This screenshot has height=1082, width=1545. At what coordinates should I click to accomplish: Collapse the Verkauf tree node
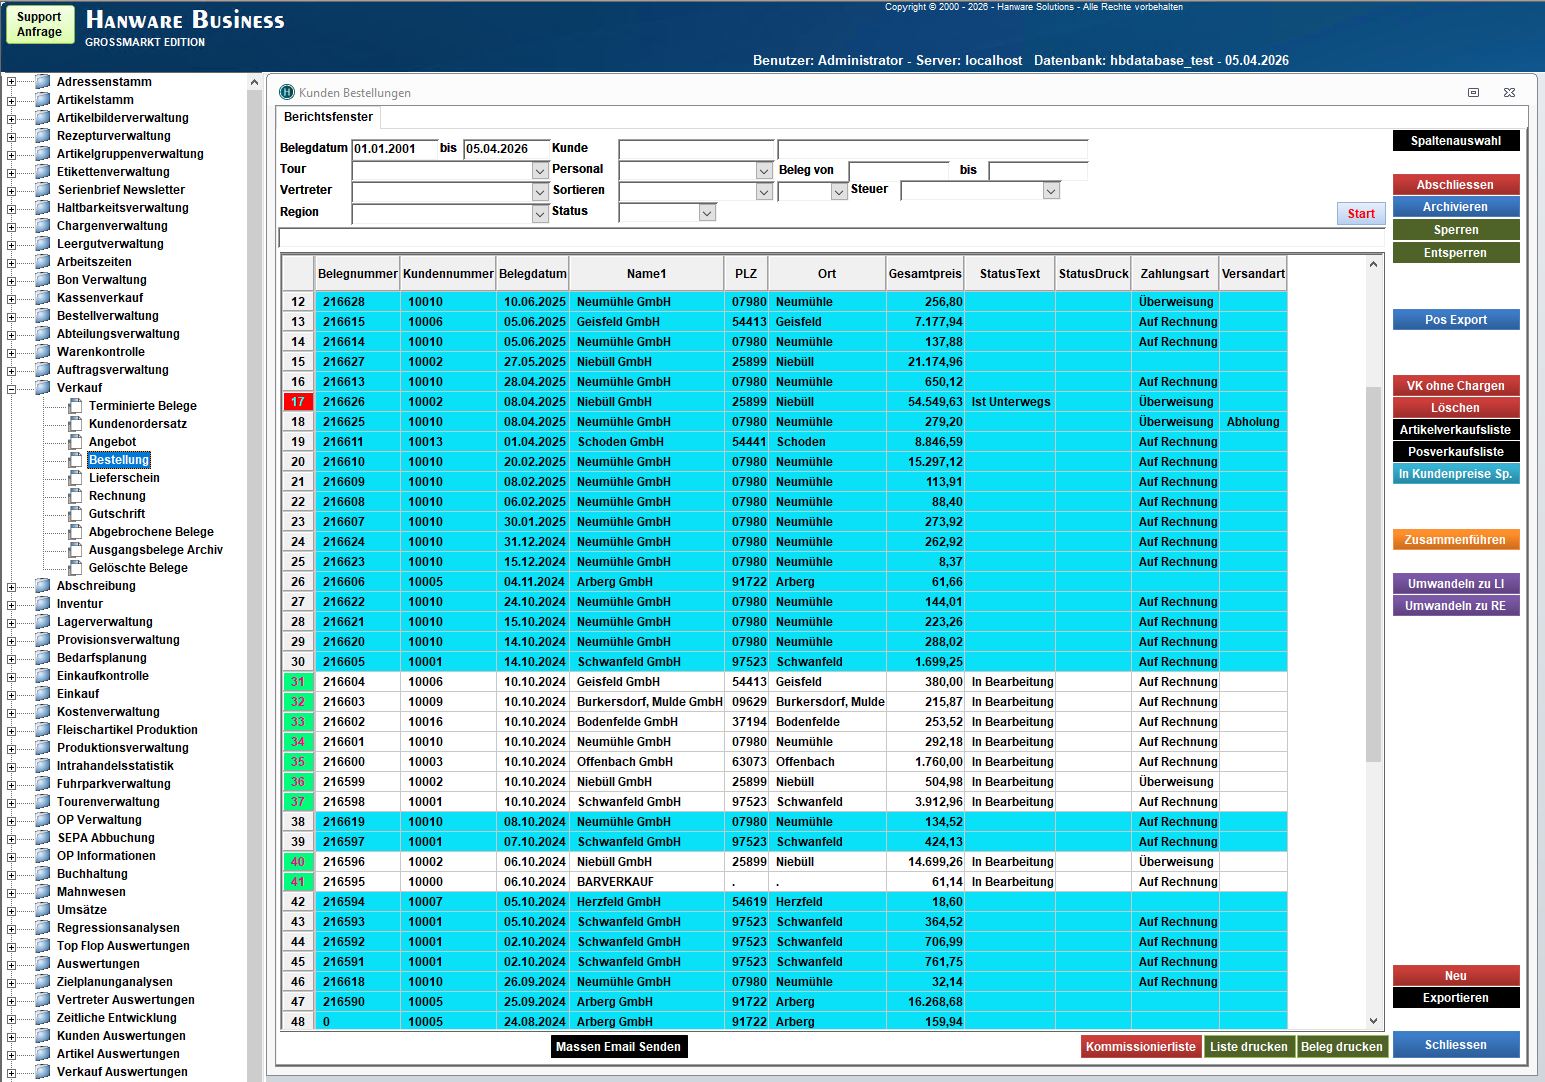11,388
